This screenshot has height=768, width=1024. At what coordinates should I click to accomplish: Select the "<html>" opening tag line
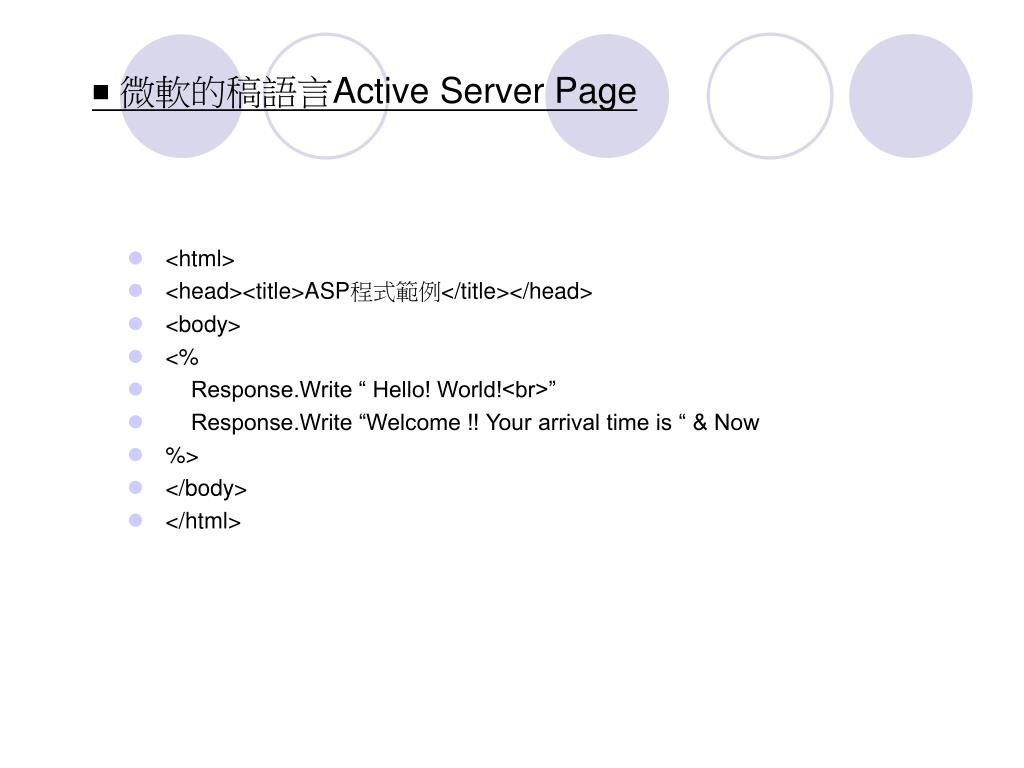pos(200,259)
